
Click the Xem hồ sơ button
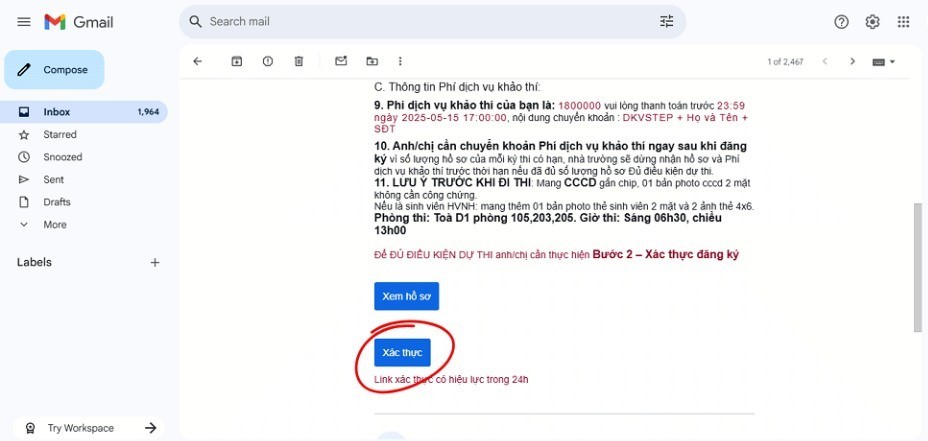click(407, 297)
